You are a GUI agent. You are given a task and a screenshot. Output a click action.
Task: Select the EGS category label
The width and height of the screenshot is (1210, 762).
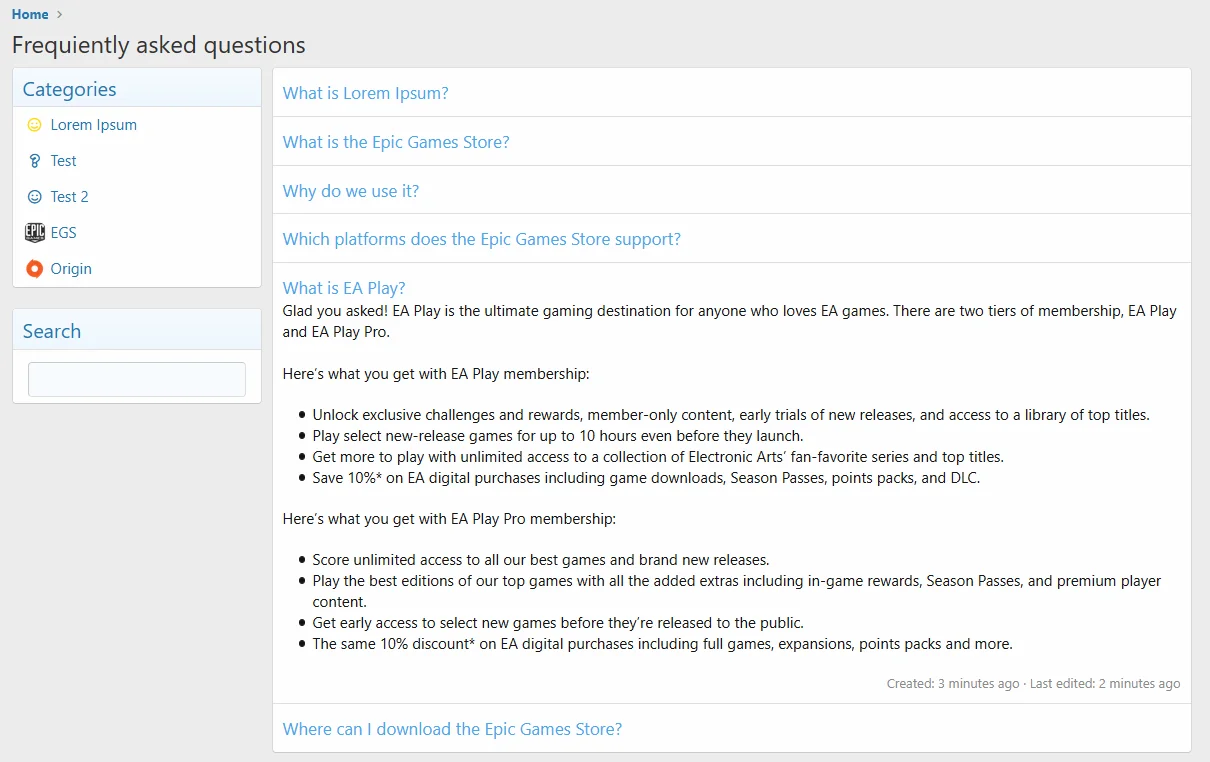64,233
